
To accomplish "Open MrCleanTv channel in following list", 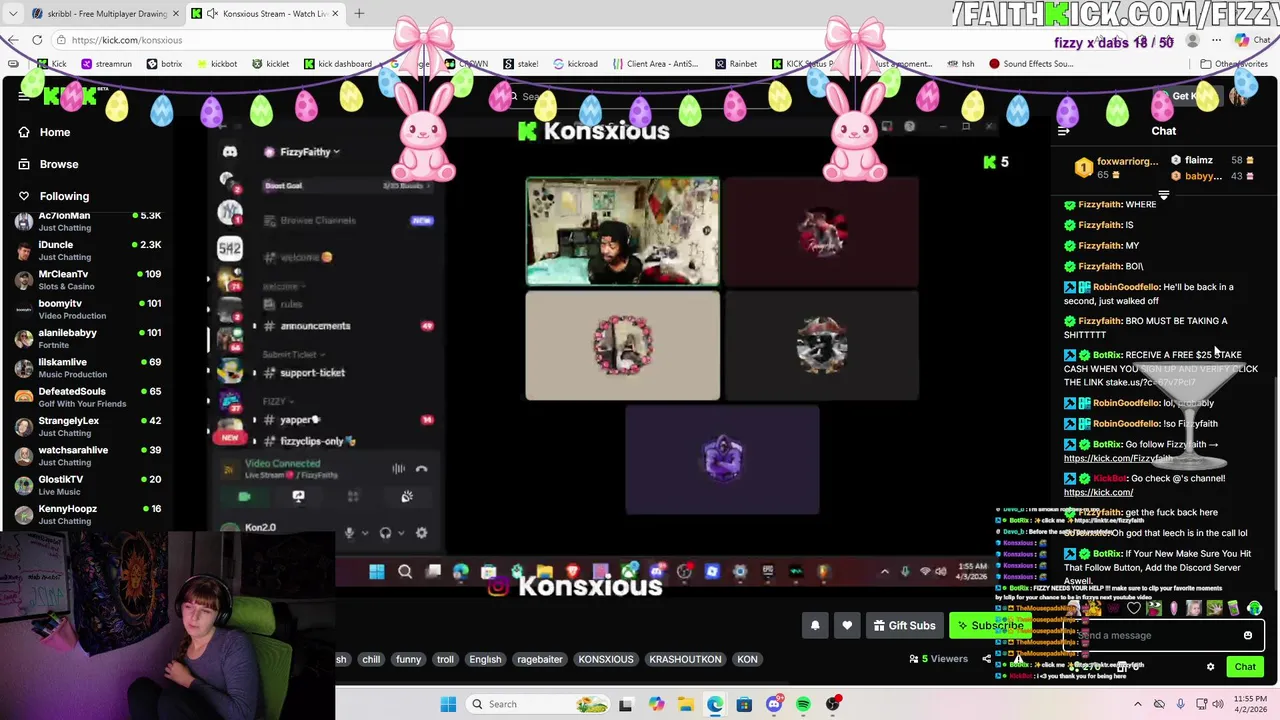I will click(88, 279).
